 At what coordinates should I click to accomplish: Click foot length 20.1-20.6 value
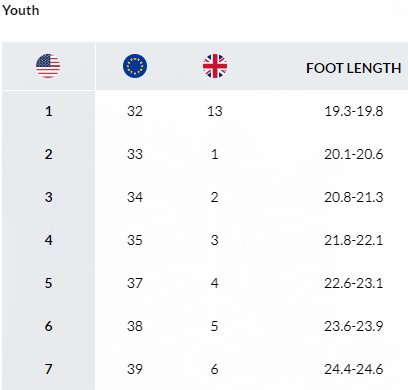point(354,154)
